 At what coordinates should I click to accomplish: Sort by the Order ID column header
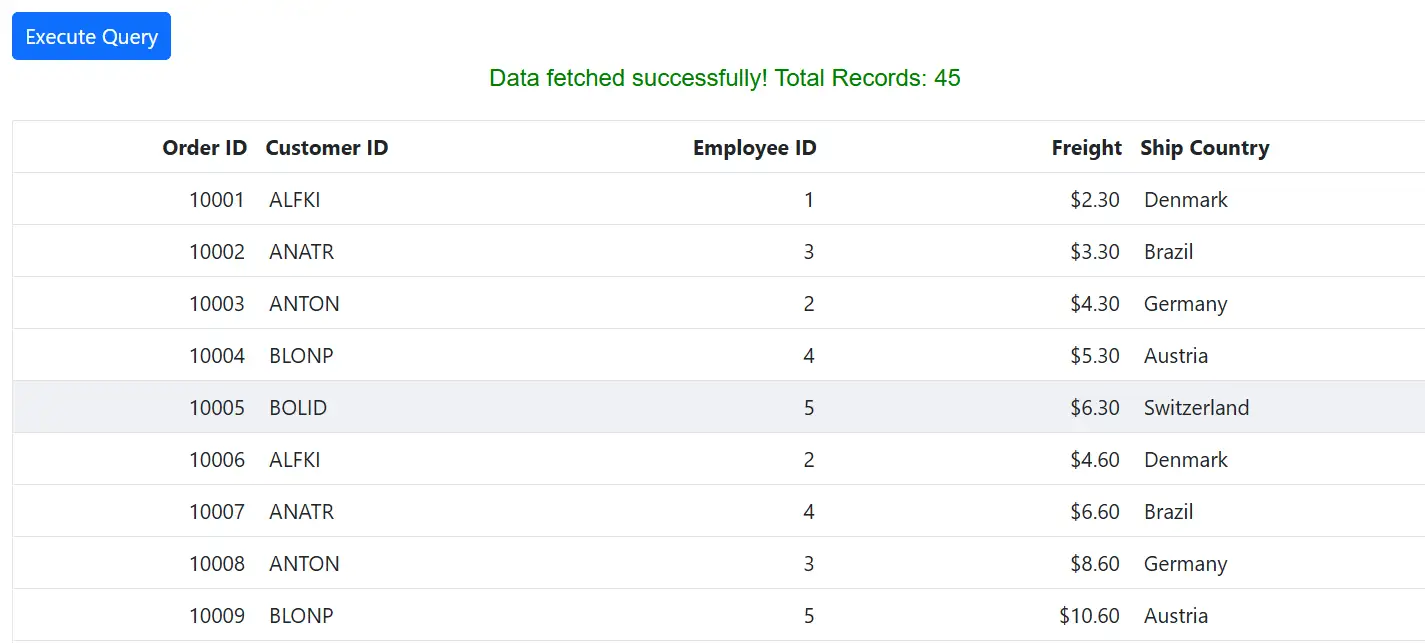coord(205,148)
